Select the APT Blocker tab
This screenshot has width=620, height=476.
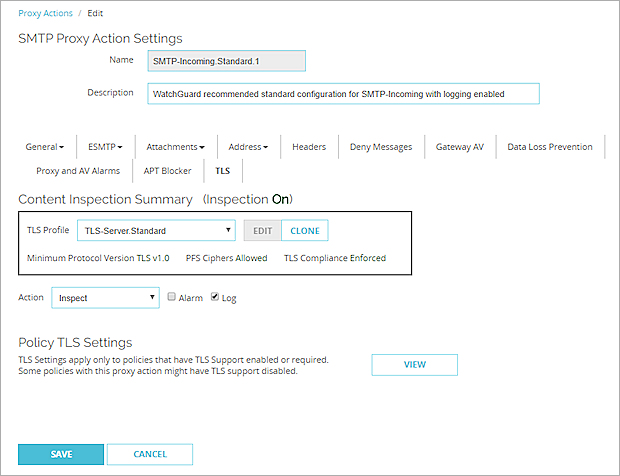167,171
